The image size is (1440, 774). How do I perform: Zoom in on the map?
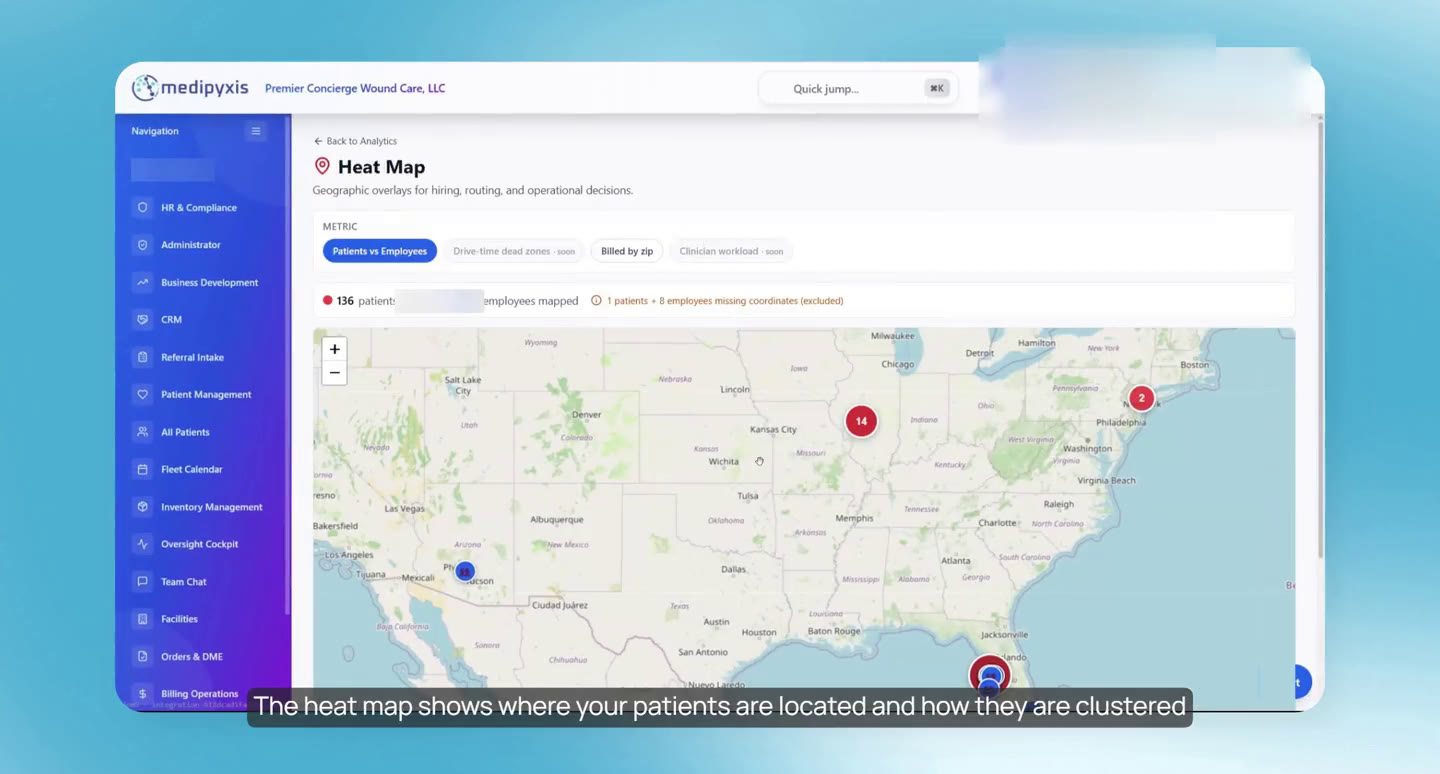335,349
